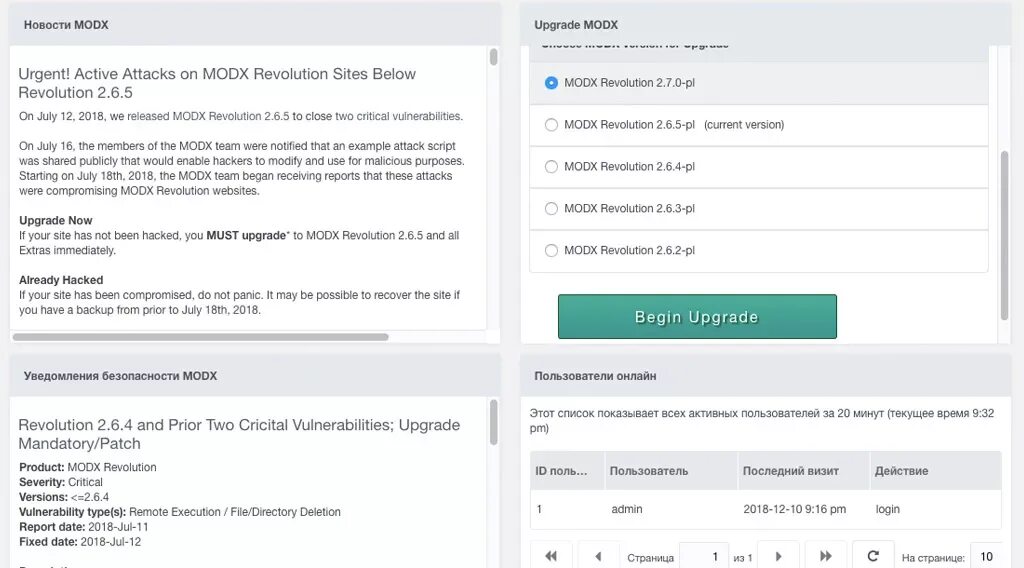Go to first page of online users
This screenshot has height=568, width=1024.
point(551,556)
